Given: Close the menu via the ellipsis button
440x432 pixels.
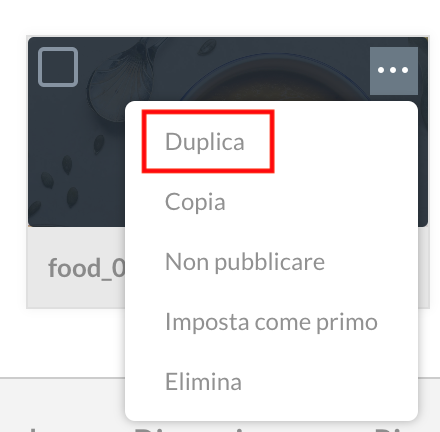Looking at the screenshot, I should [x=394, y=71].
